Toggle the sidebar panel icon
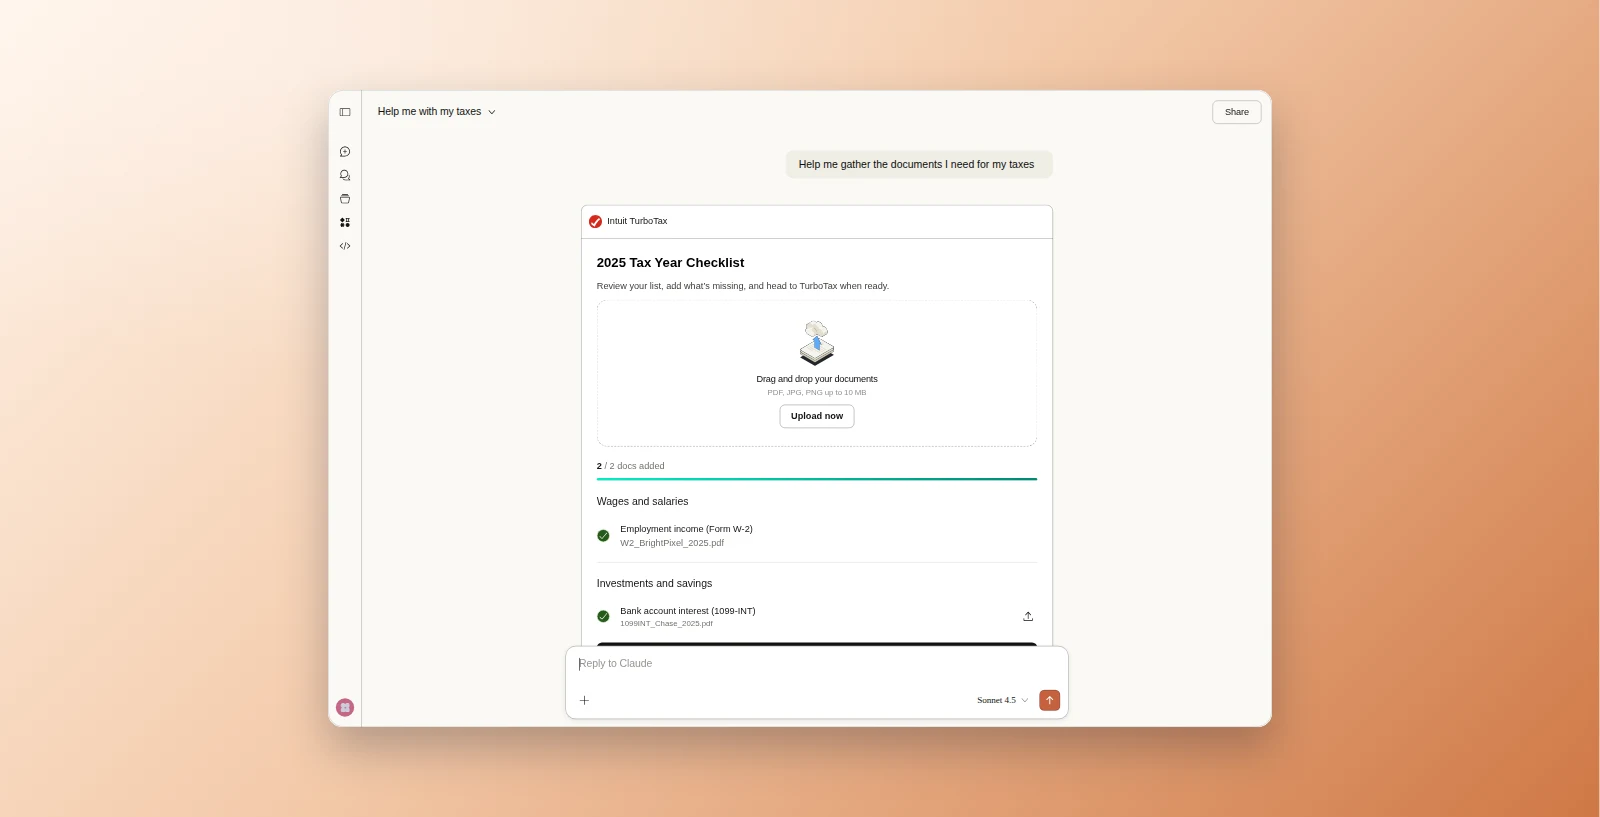This screenshot has width=1600, height=817. [345, 112]
